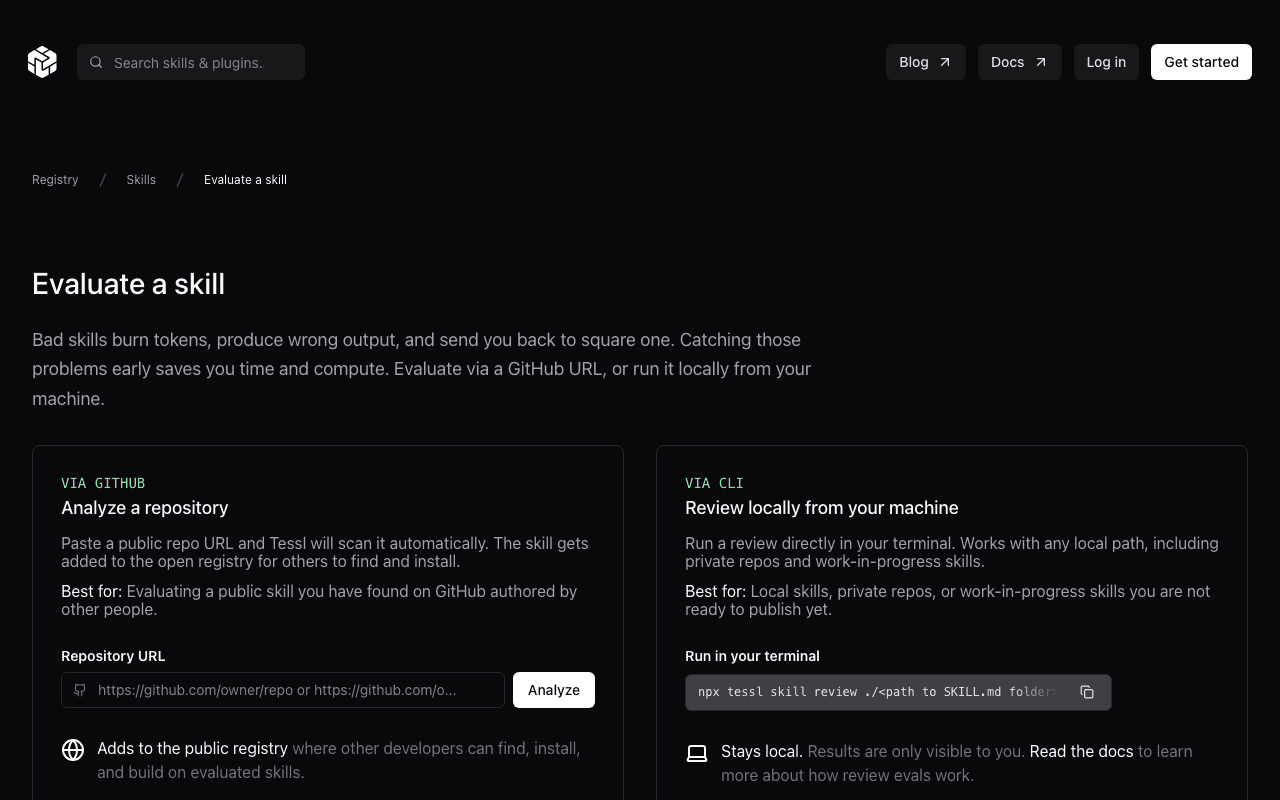The image size is (1280, 800).
Task: Select the Log in button
Action: (1106, 62)
